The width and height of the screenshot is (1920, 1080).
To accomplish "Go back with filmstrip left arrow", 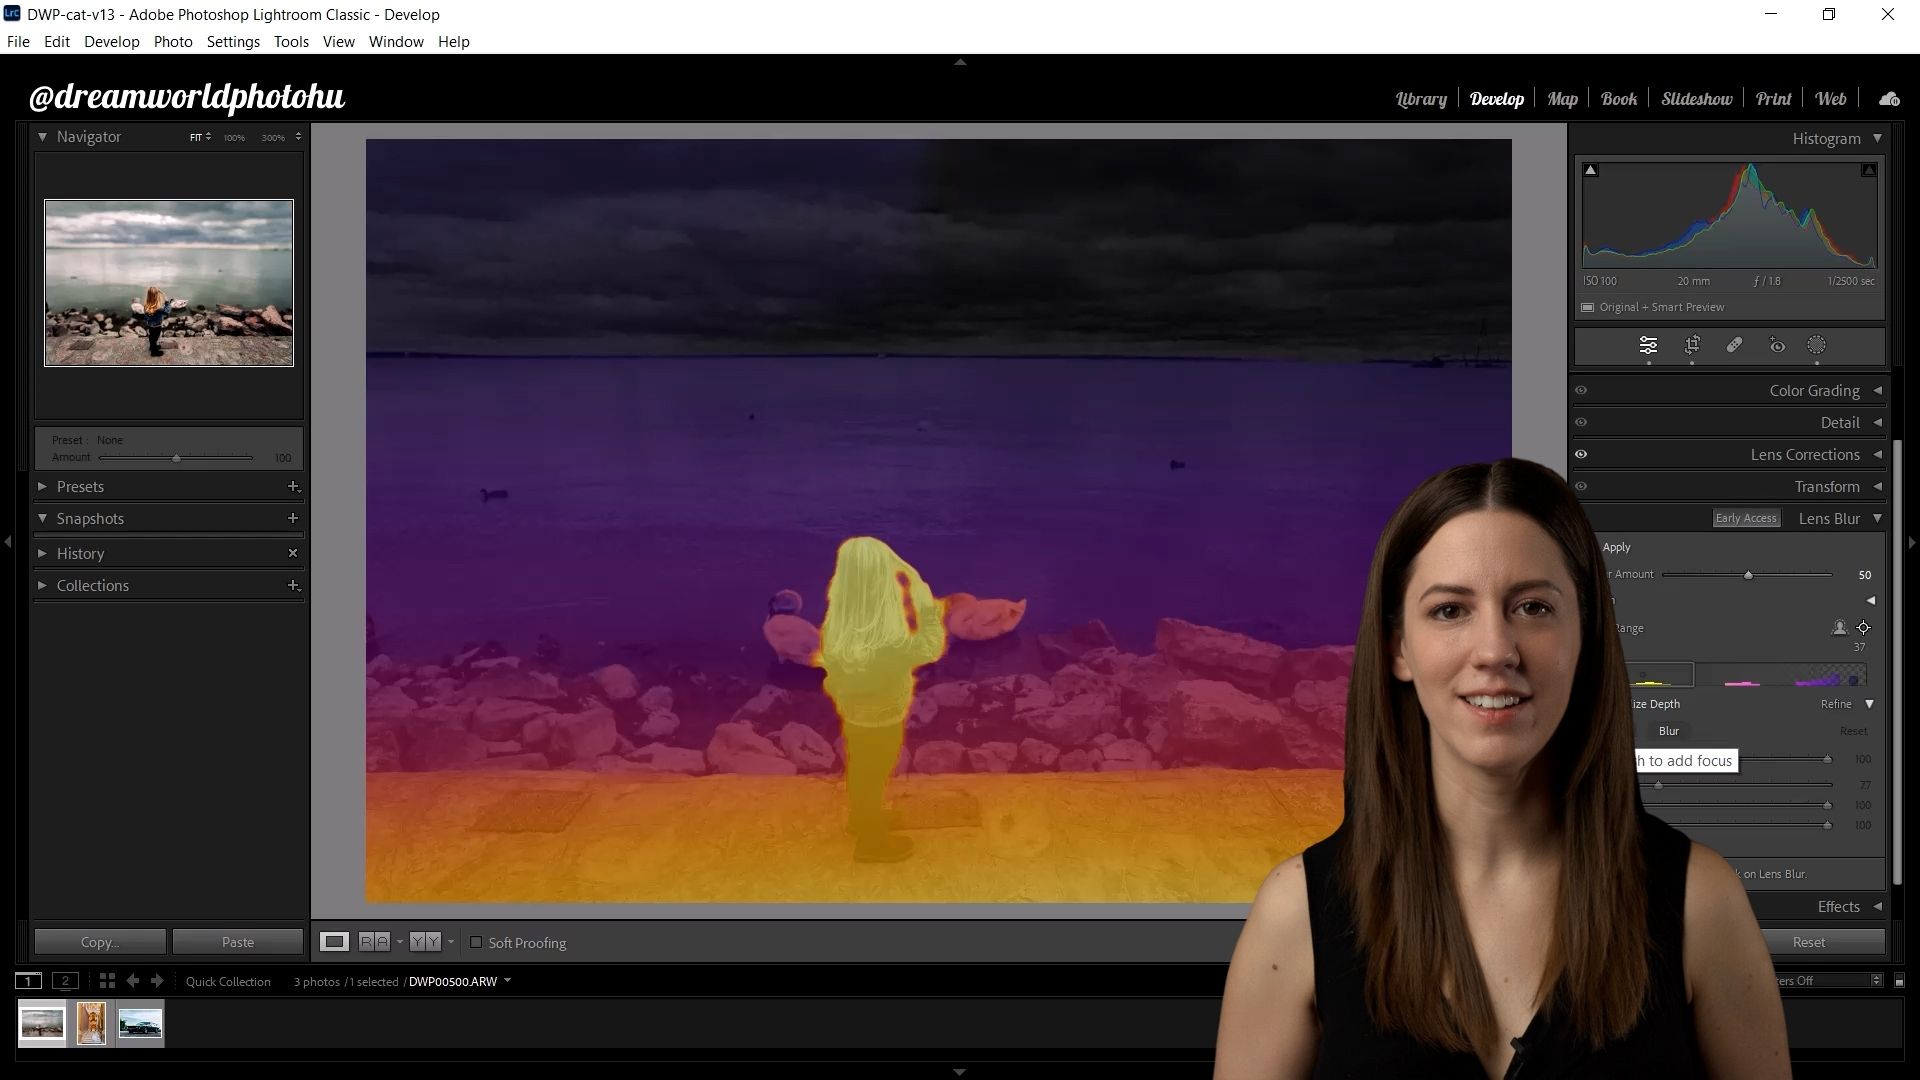I will tap(133, 981).
